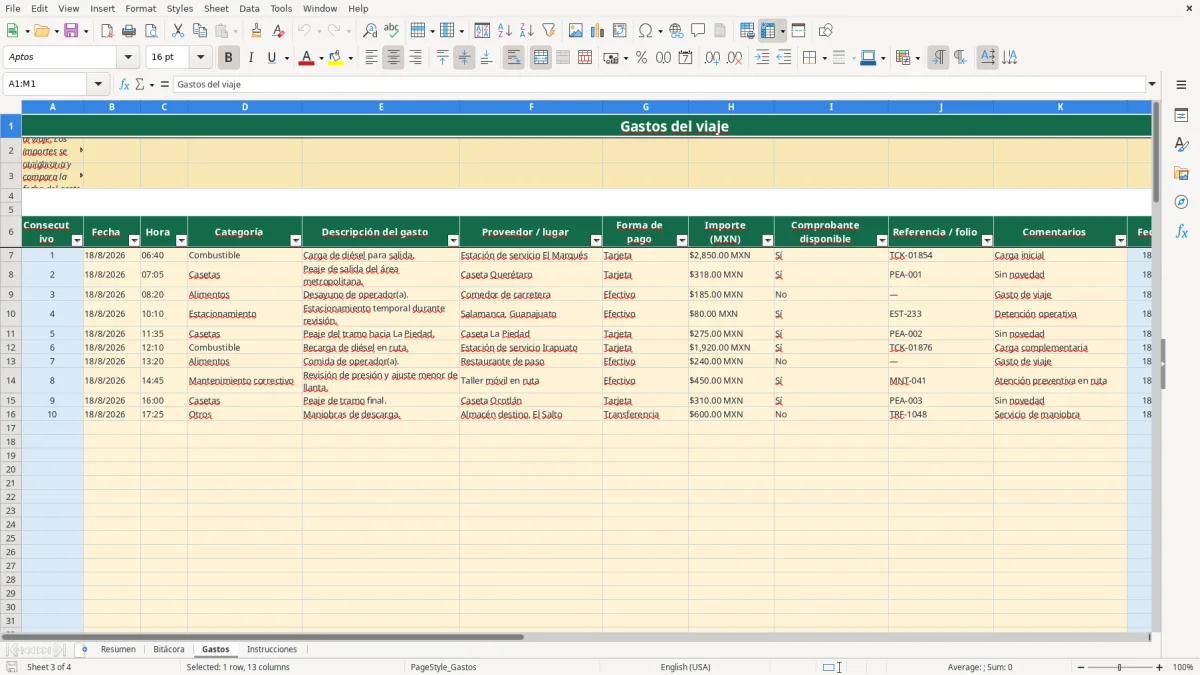The image size is (1200, 675).
Task: Open Borders dropdown arrow
Action: (x=823, y=58)
